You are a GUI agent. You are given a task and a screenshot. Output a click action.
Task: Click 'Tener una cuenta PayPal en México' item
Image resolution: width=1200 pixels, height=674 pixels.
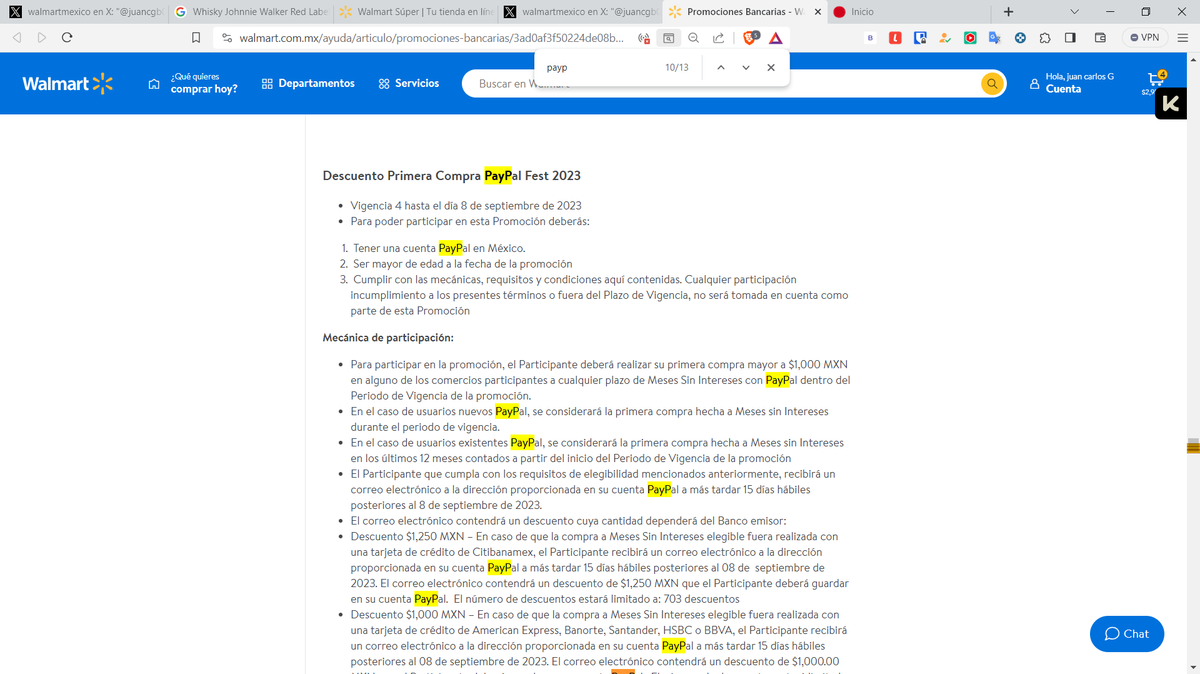point(439,248)
